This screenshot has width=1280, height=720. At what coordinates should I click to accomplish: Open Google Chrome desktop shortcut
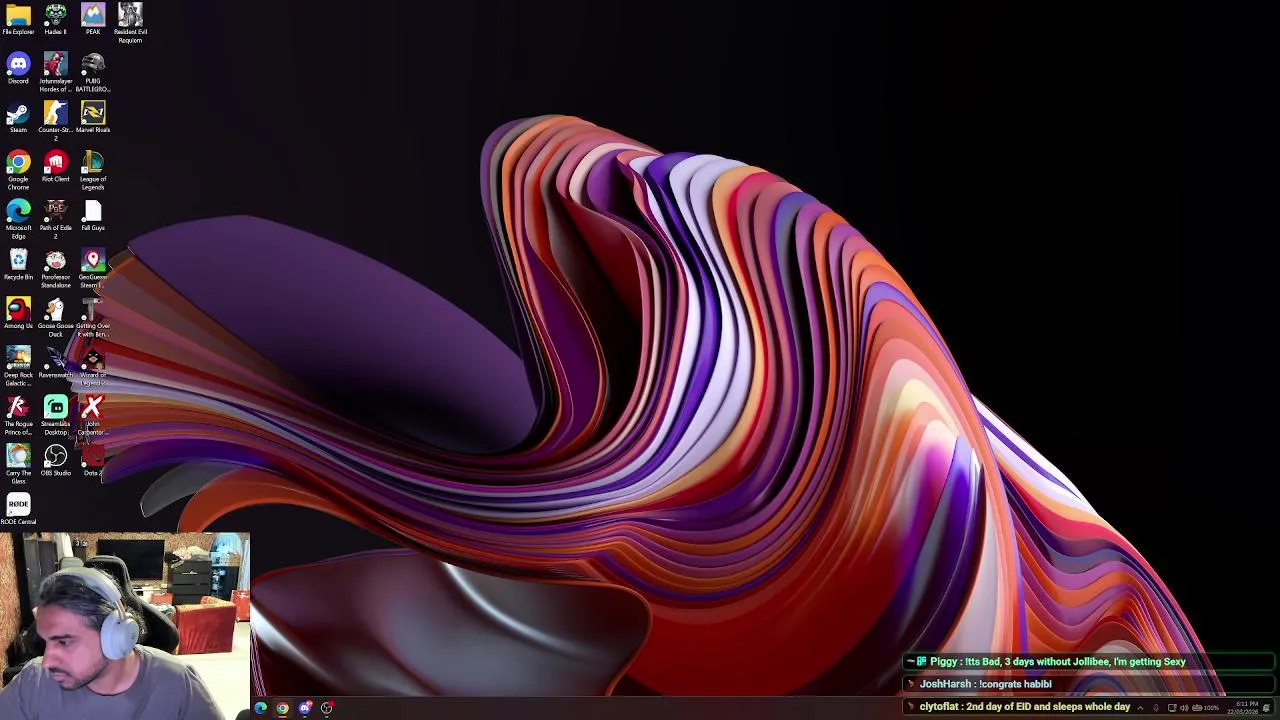pos(18,170)
